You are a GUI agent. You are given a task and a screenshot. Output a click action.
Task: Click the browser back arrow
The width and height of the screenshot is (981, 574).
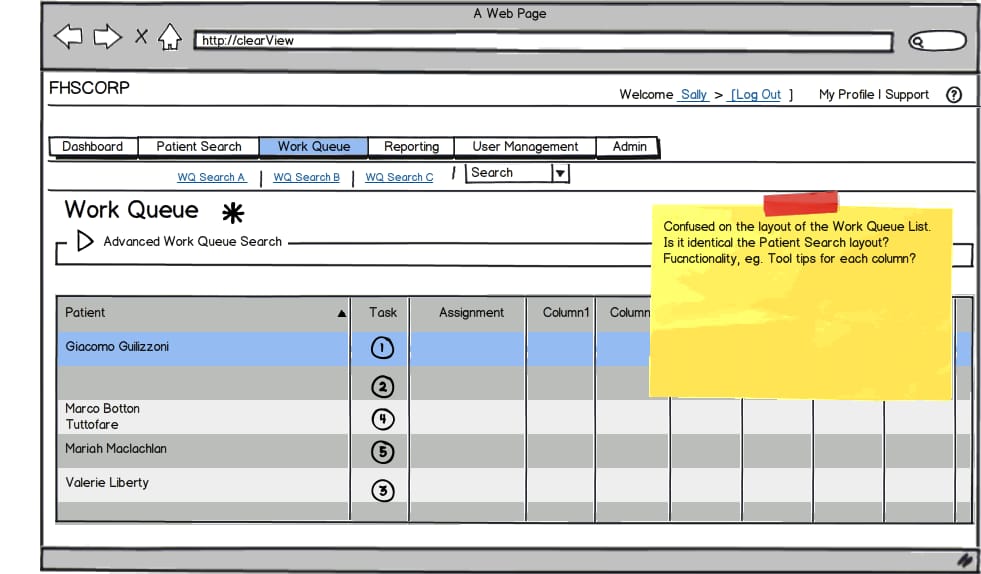pyautogui.click(x=69, y=36)
